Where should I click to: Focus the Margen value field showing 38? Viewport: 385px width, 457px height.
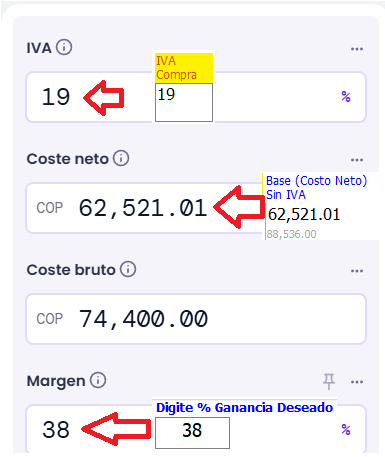196,429
